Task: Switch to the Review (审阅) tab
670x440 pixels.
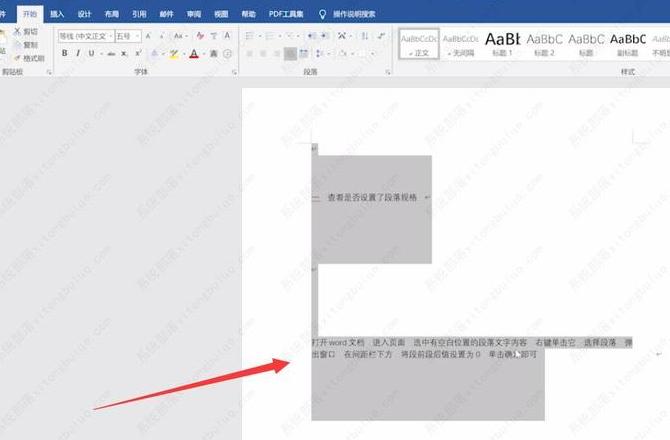Action: point(194,14)
